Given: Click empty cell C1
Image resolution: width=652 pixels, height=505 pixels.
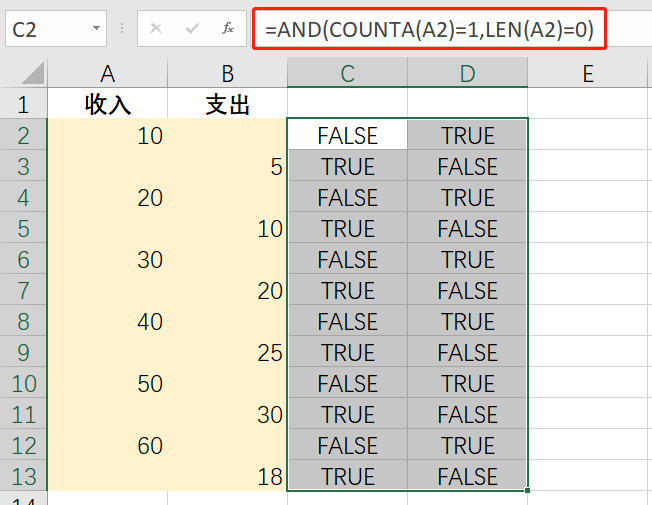Looking at the screenshot, I should click(347, 103).
